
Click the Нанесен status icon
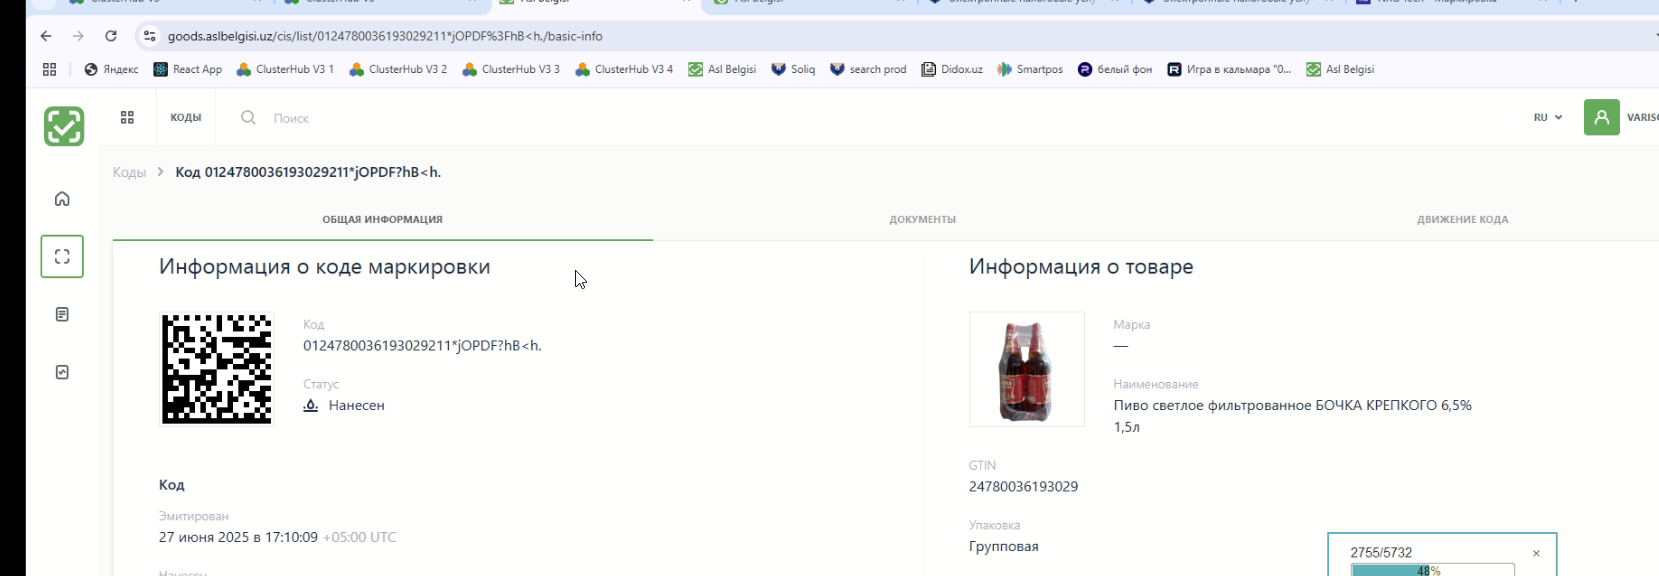pyautogui.click(x=311, y=405)
